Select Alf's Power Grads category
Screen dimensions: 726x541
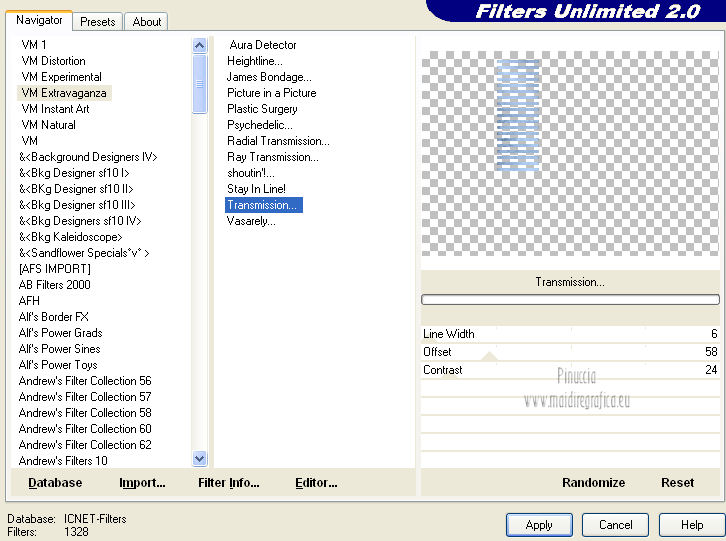click(x=60, y=333)
